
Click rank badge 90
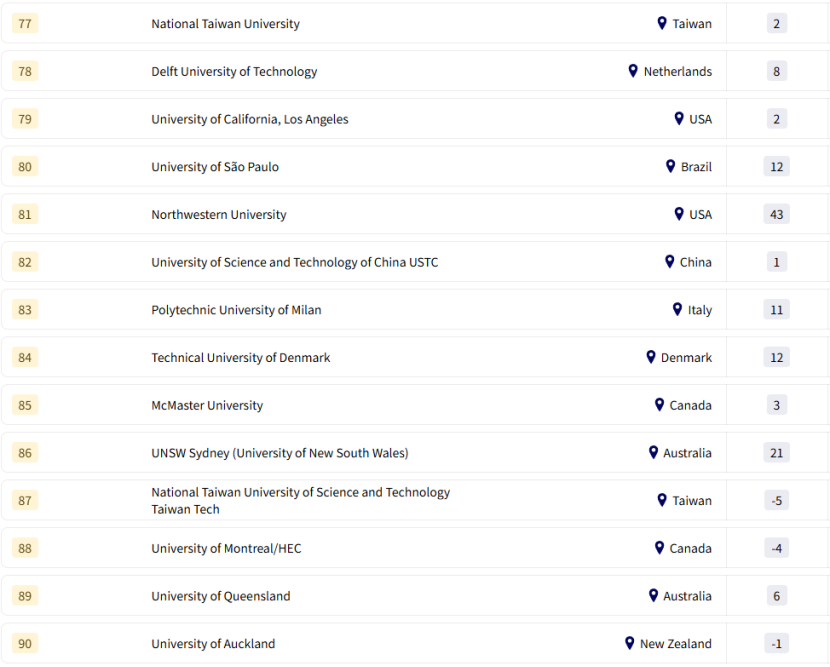coord(25,643)
